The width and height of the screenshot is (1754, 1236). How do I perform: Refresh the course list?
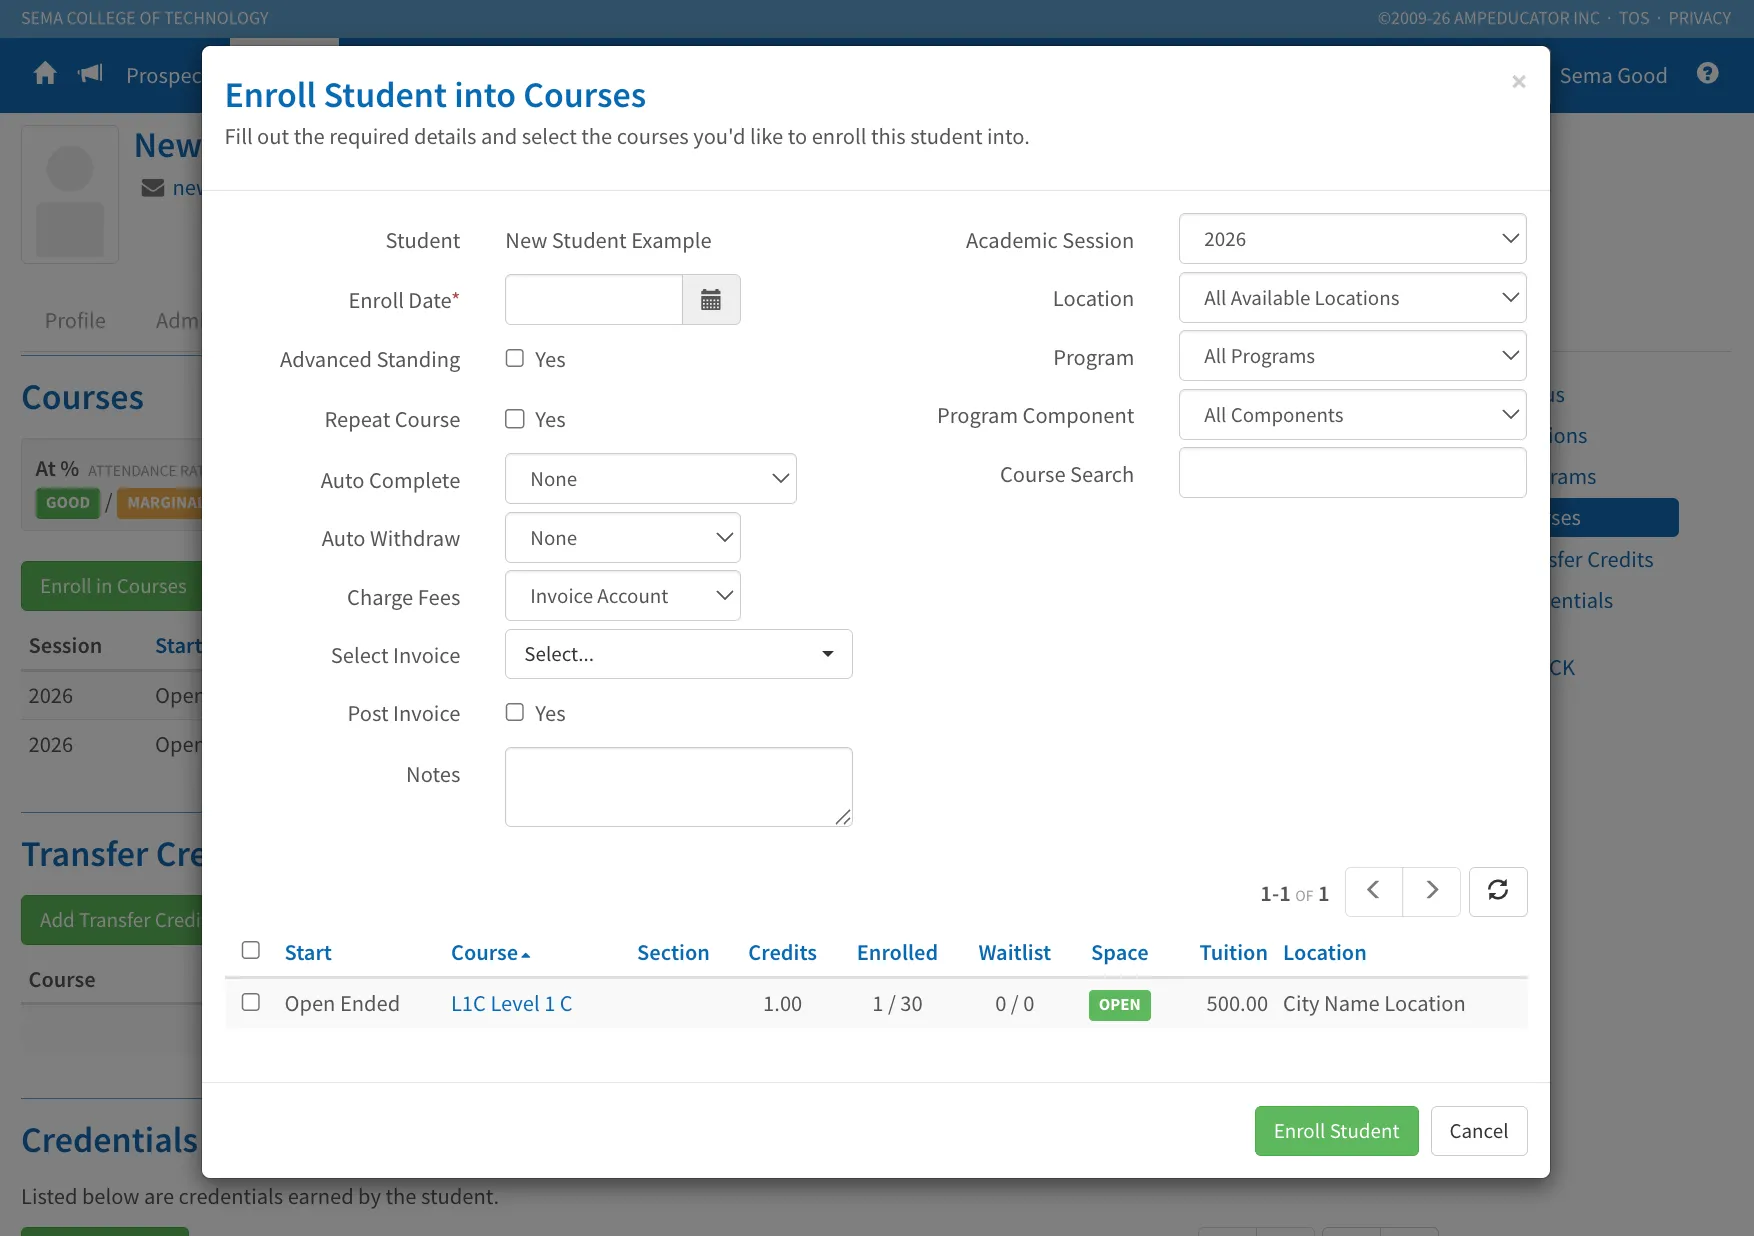(1498, 891)
